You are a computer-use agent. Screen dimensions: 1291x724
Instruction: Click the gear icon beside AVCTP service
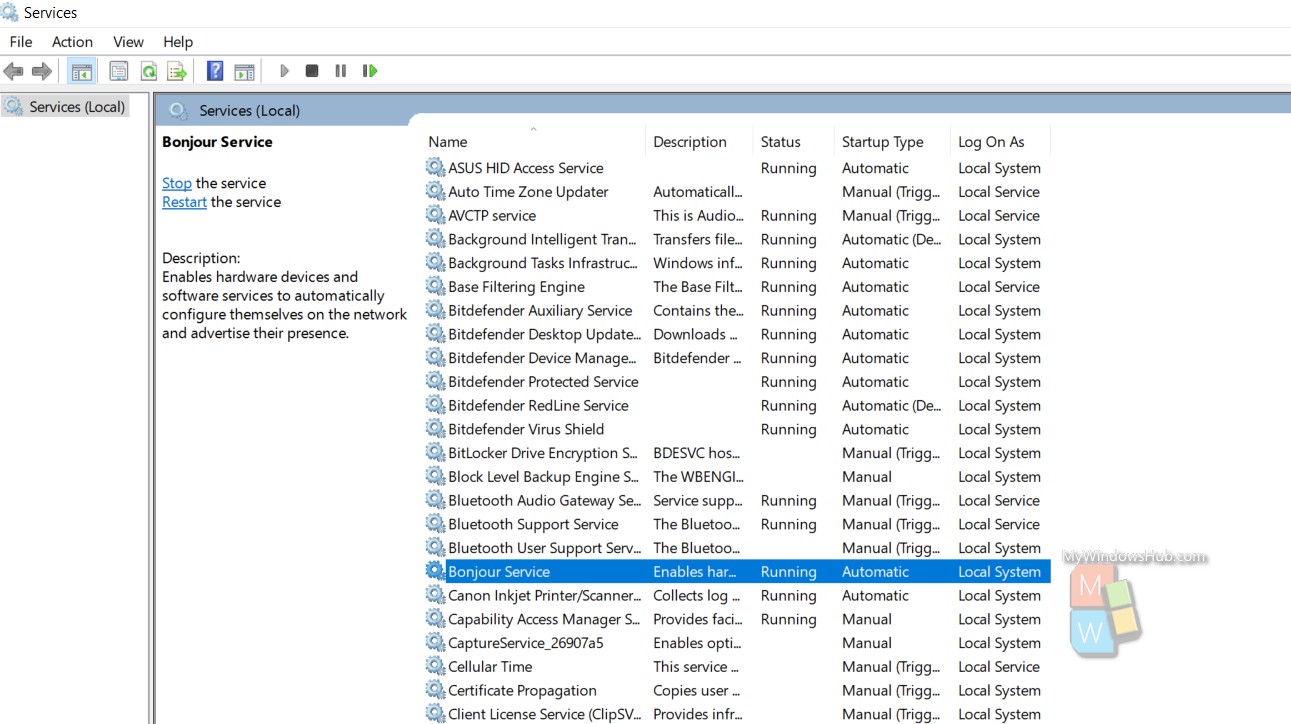(x=435, y=215)
